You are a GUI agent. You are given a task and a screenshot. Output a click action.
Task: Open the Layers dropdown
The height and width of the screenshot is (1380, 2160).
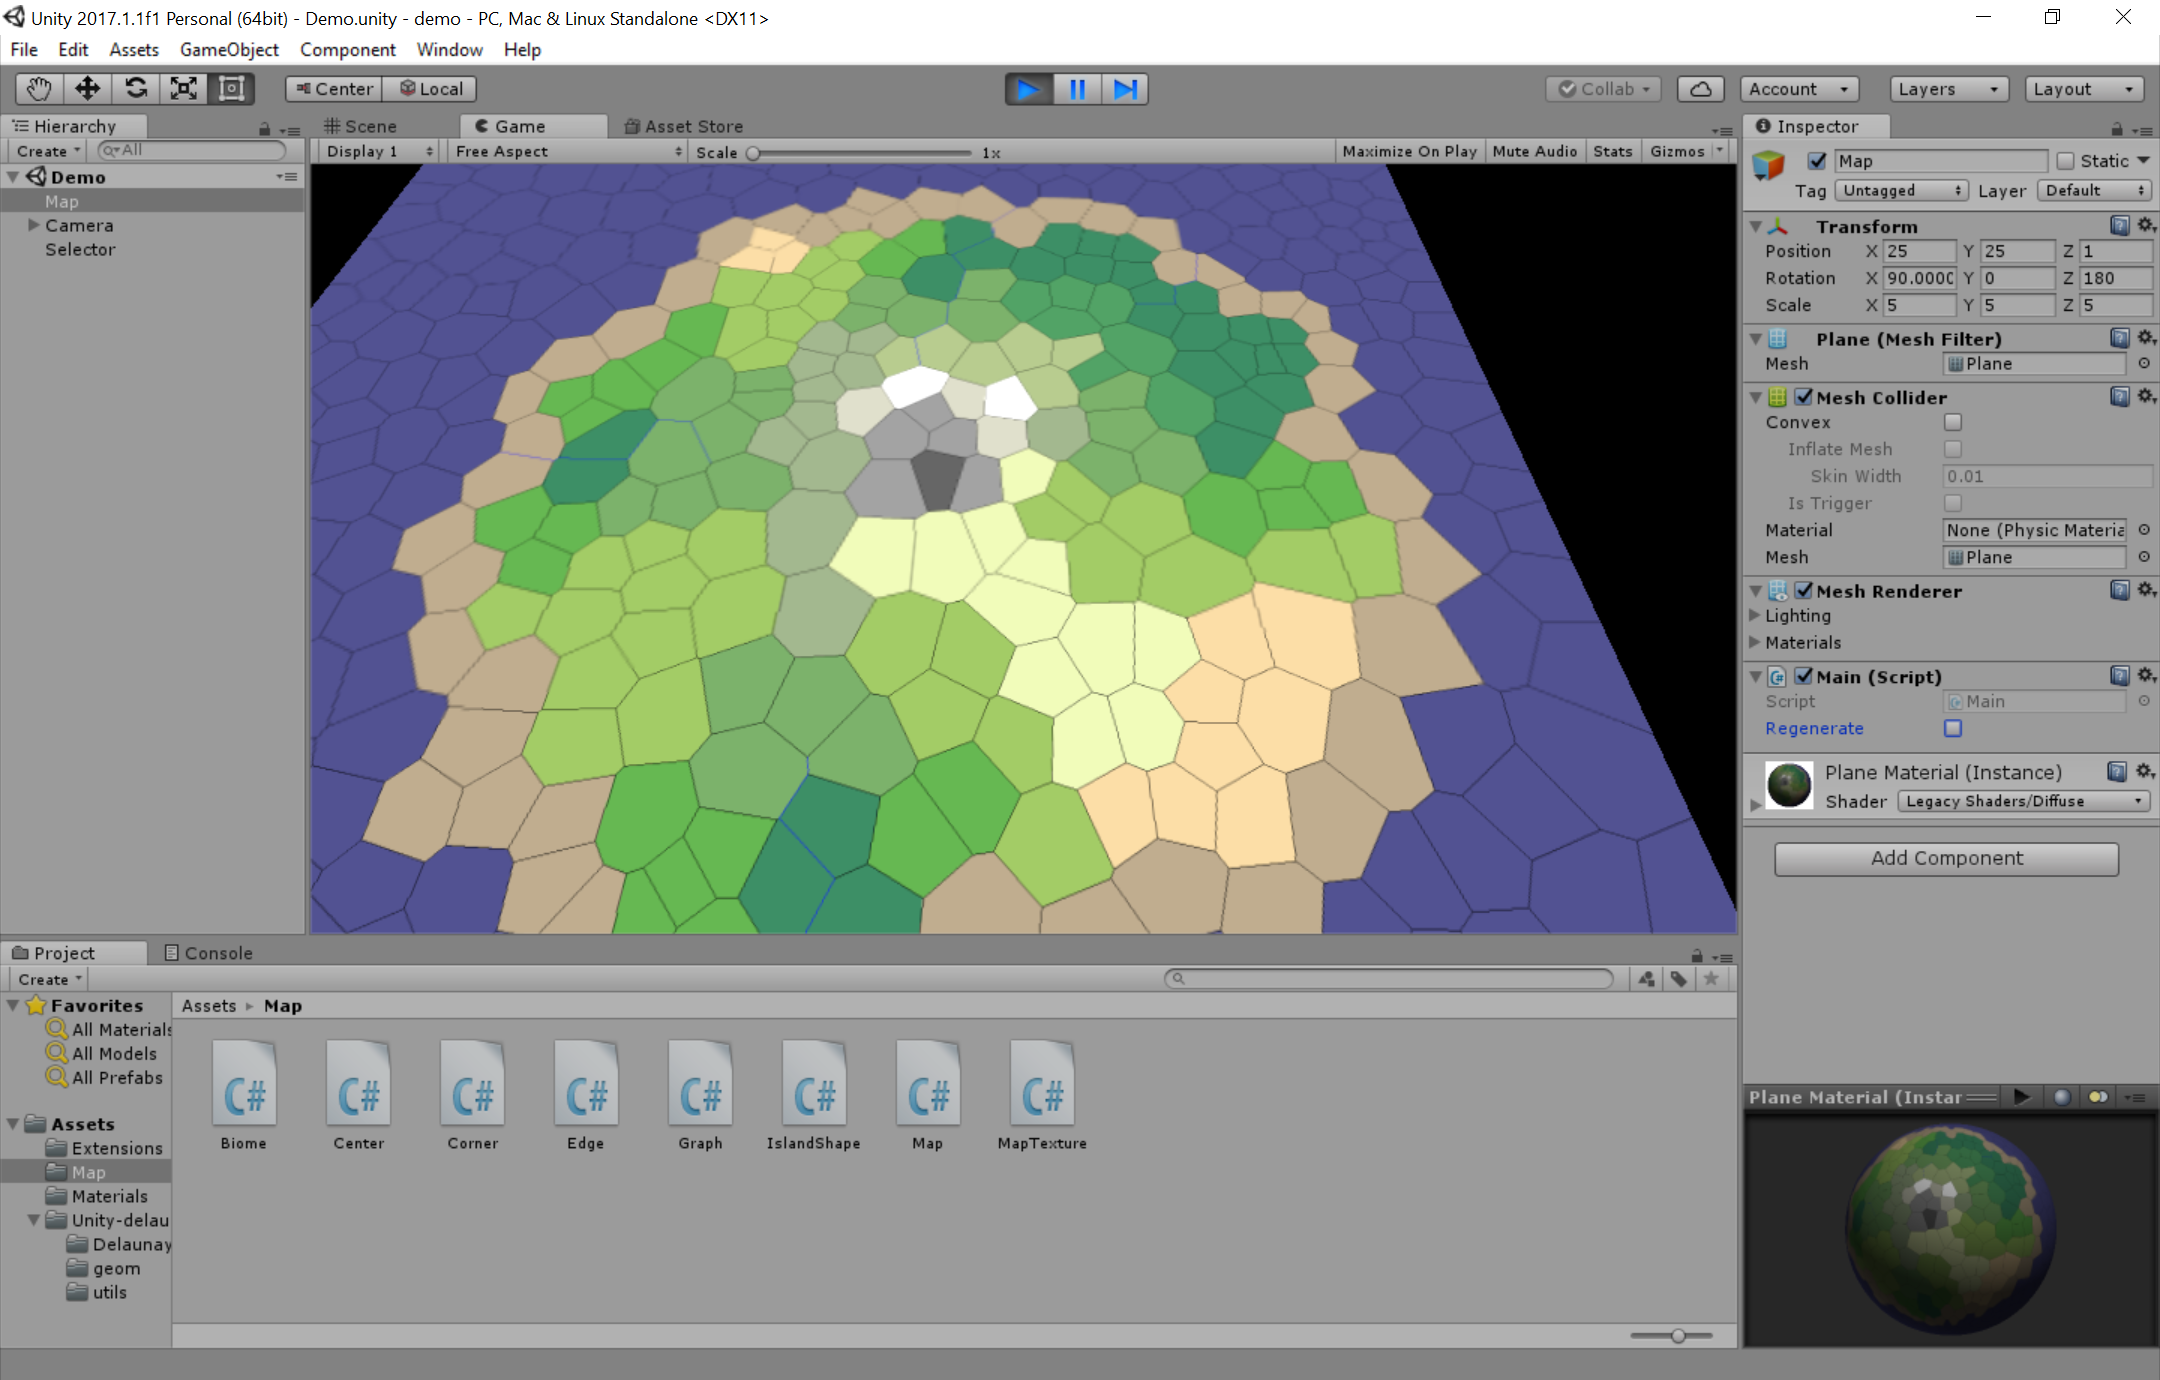tap(1948, 89)
